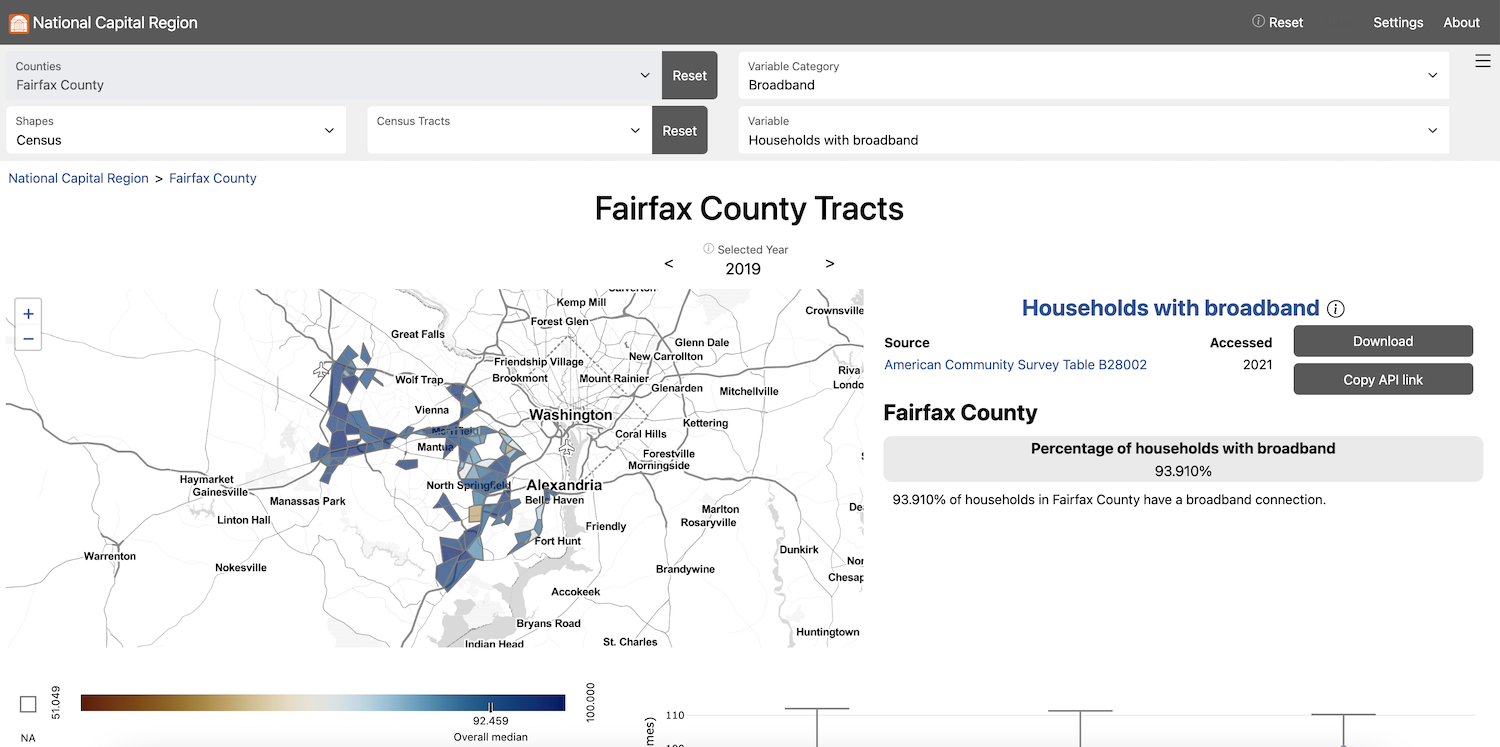Advance to next year with right arrow

point(830,264)
